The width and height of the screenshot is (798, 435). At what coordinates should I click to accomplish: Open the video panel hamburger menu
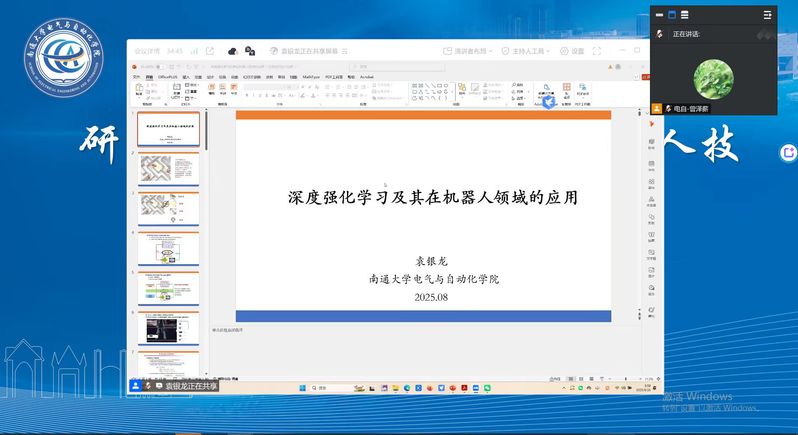(768, 15)
